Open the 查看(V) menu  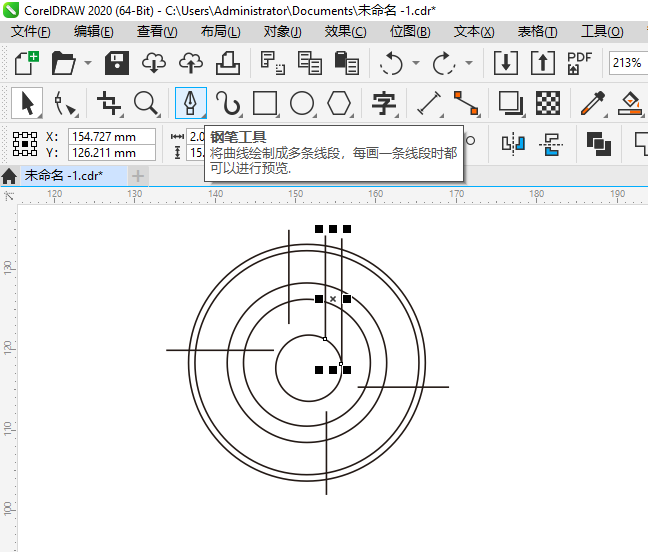157,31
